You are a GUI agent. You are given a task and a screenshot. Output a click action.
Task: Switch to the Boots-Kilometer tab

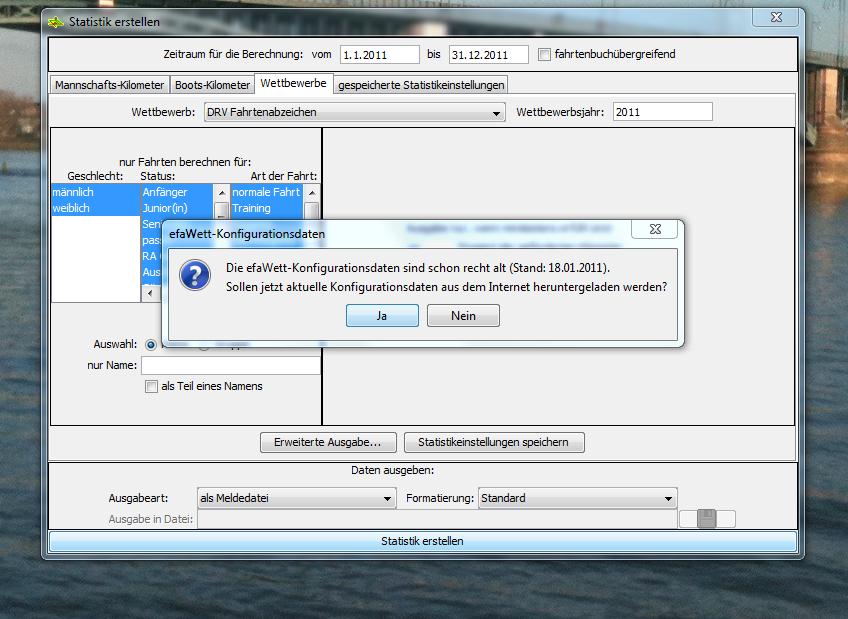pyautogui.click(x=212, y=85)
